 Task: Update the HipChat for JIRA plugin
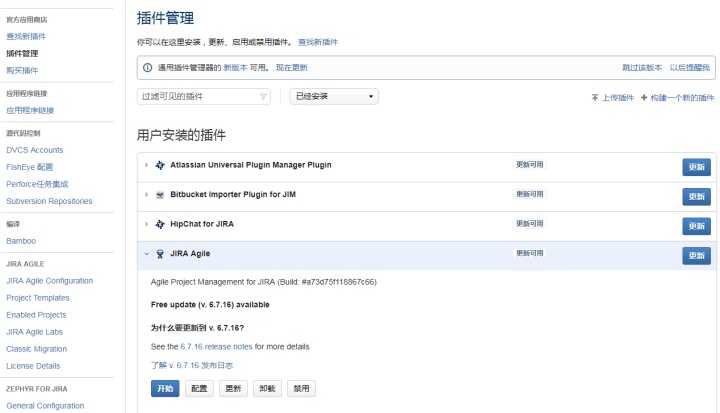click(x=696, y=226)
